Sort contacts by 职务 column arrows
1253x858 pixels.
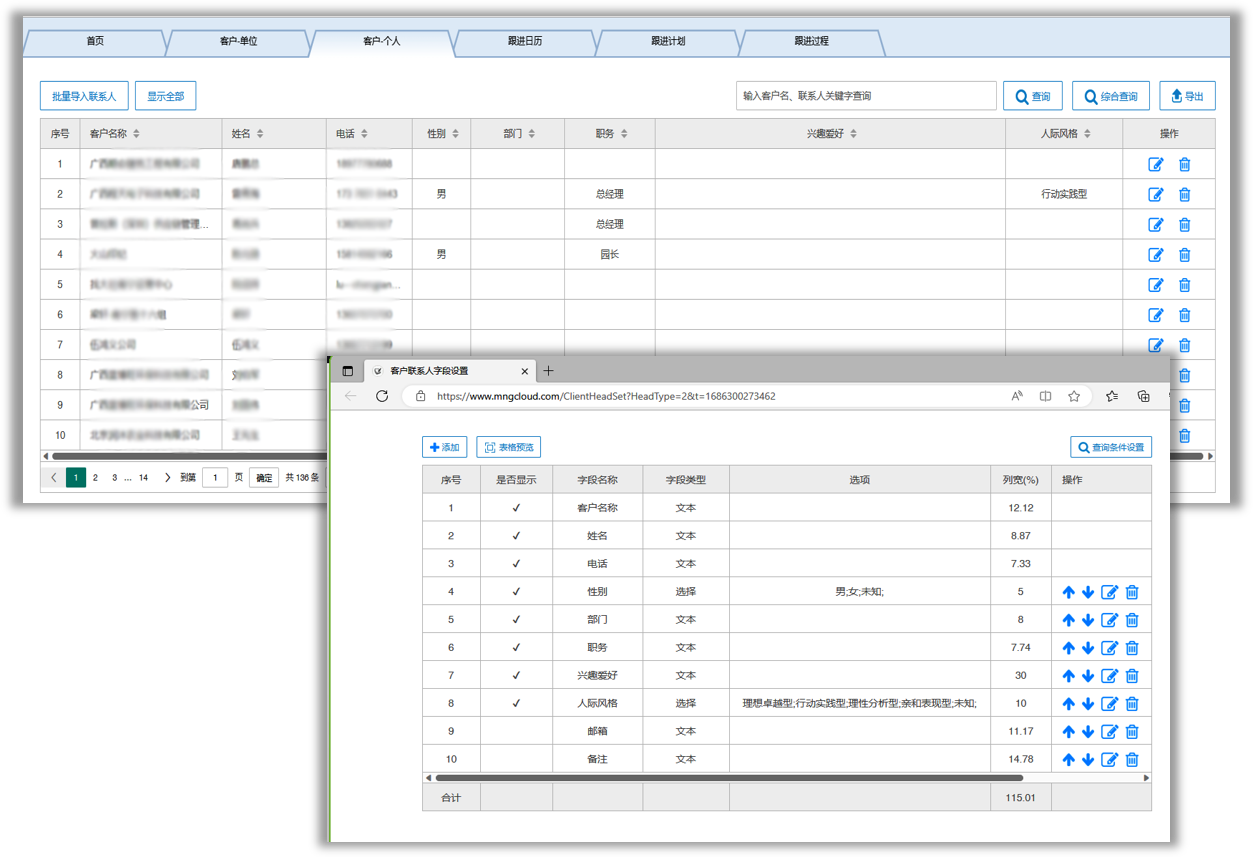pos(624,134)
